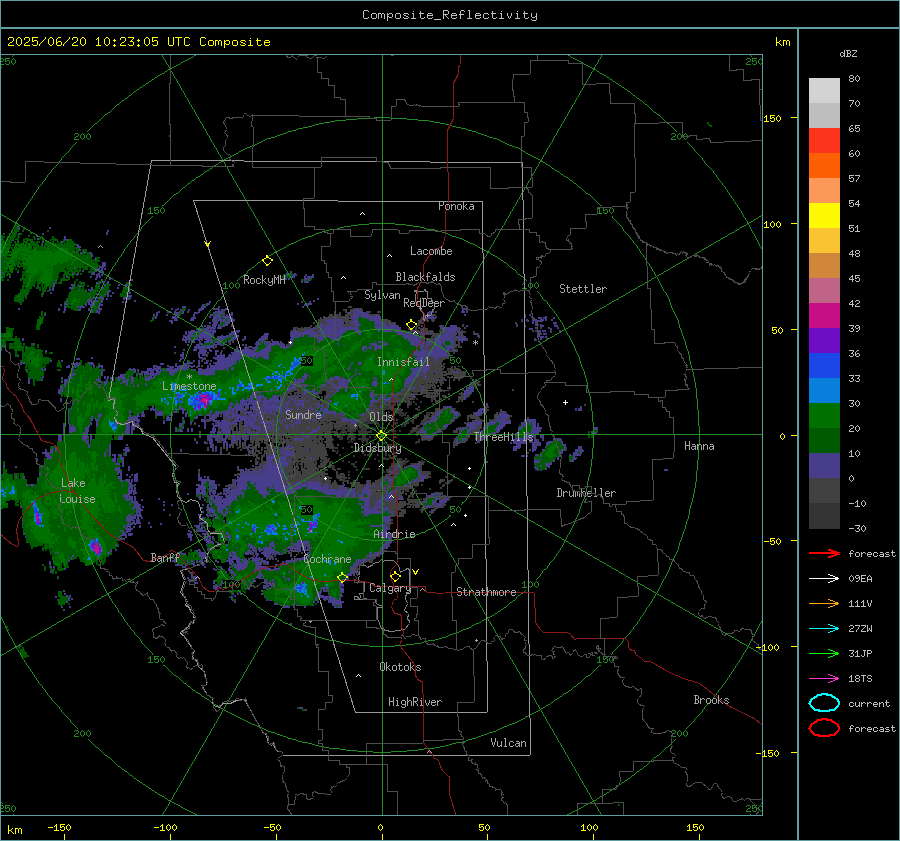Click the white 09EA arrow icon

tap(824, 578)
